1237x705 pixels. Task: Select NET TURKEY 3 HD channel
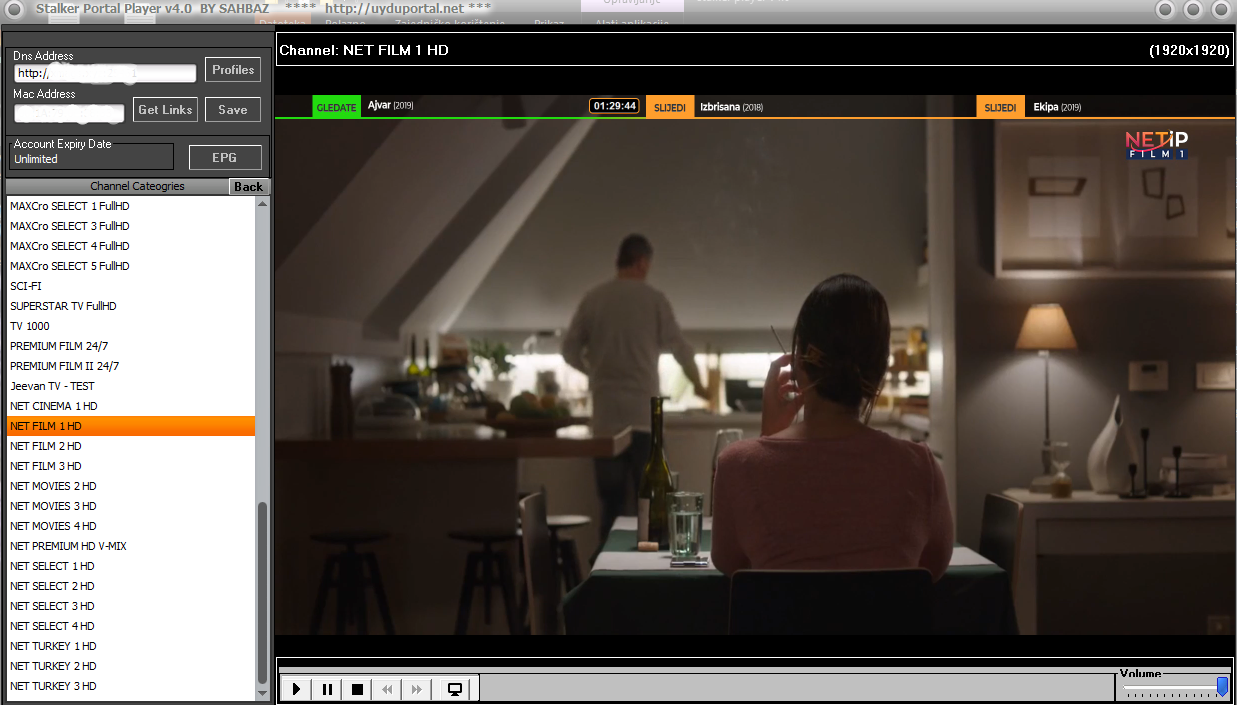131,686
